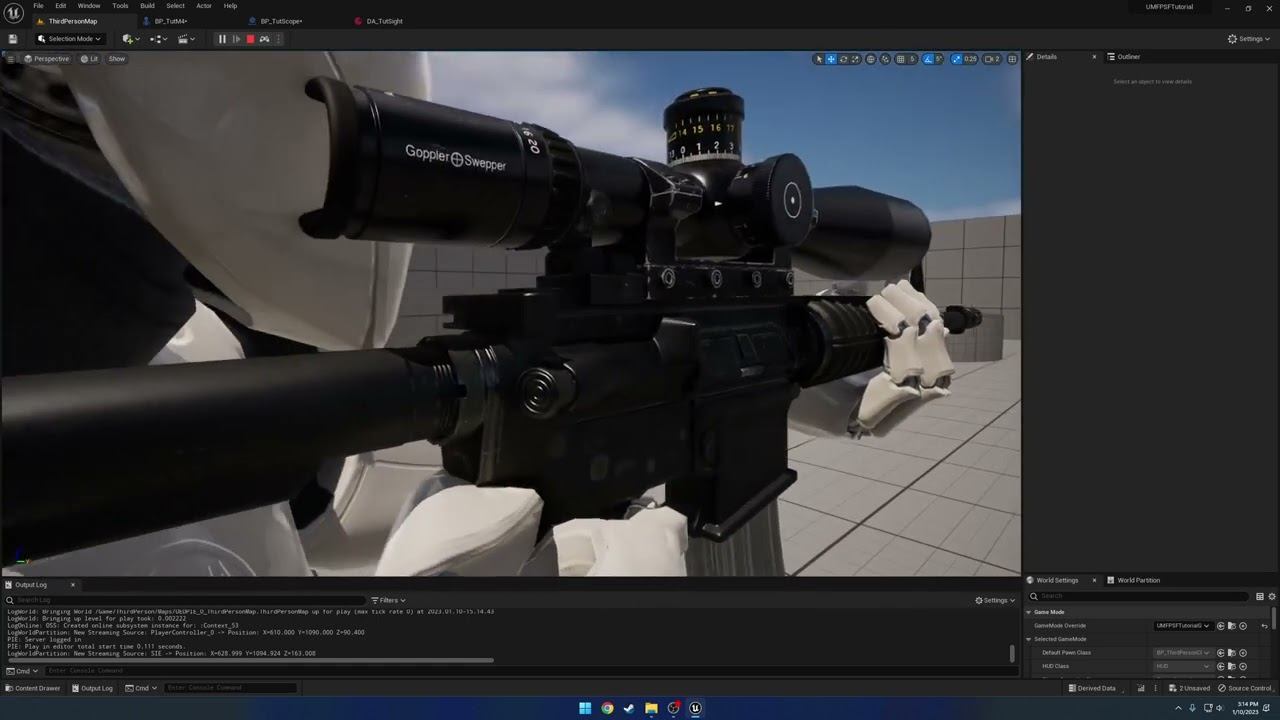Viewport: 1280px width, 720px height.
Task: Open grid snap size value 5
Action: pyautogui.click(x=912, y=59)
